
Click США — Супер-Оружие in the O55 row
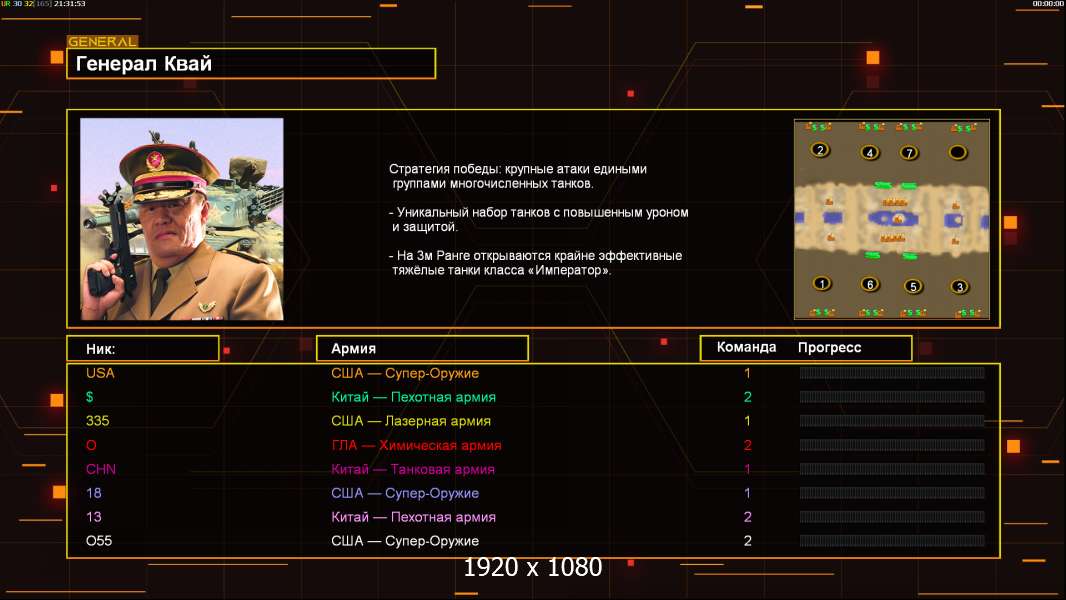(405, 541)
